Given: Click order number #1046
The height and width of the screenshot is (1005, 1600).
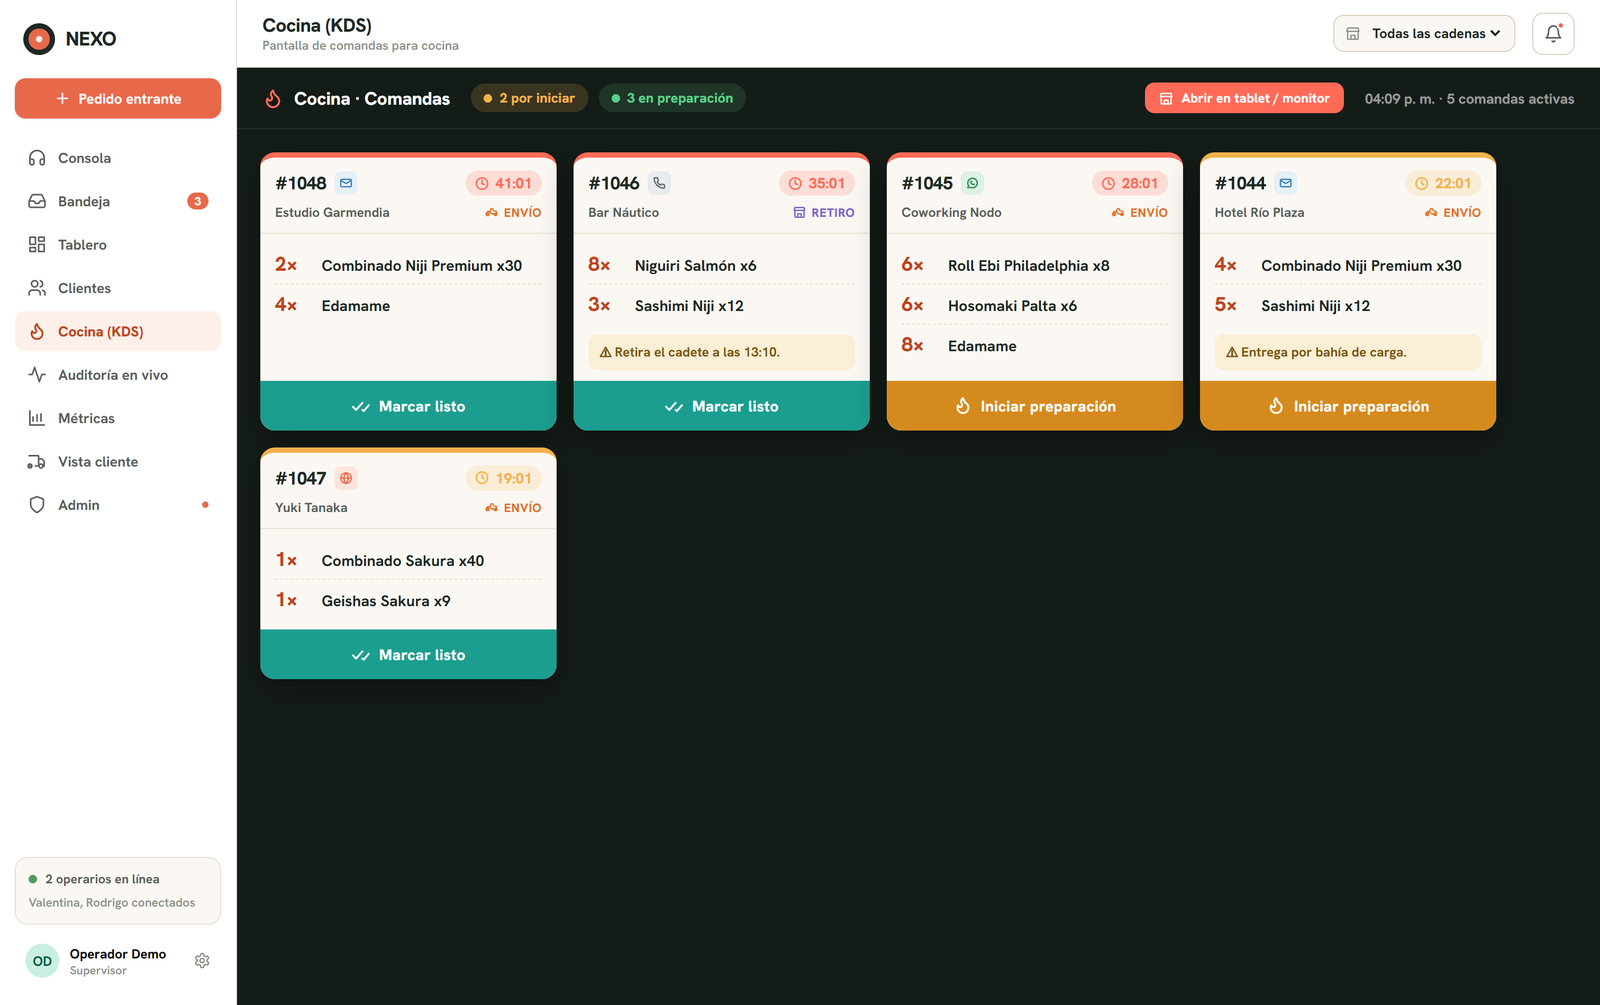Looking at the screenshot, I should (x=614, y=183).
